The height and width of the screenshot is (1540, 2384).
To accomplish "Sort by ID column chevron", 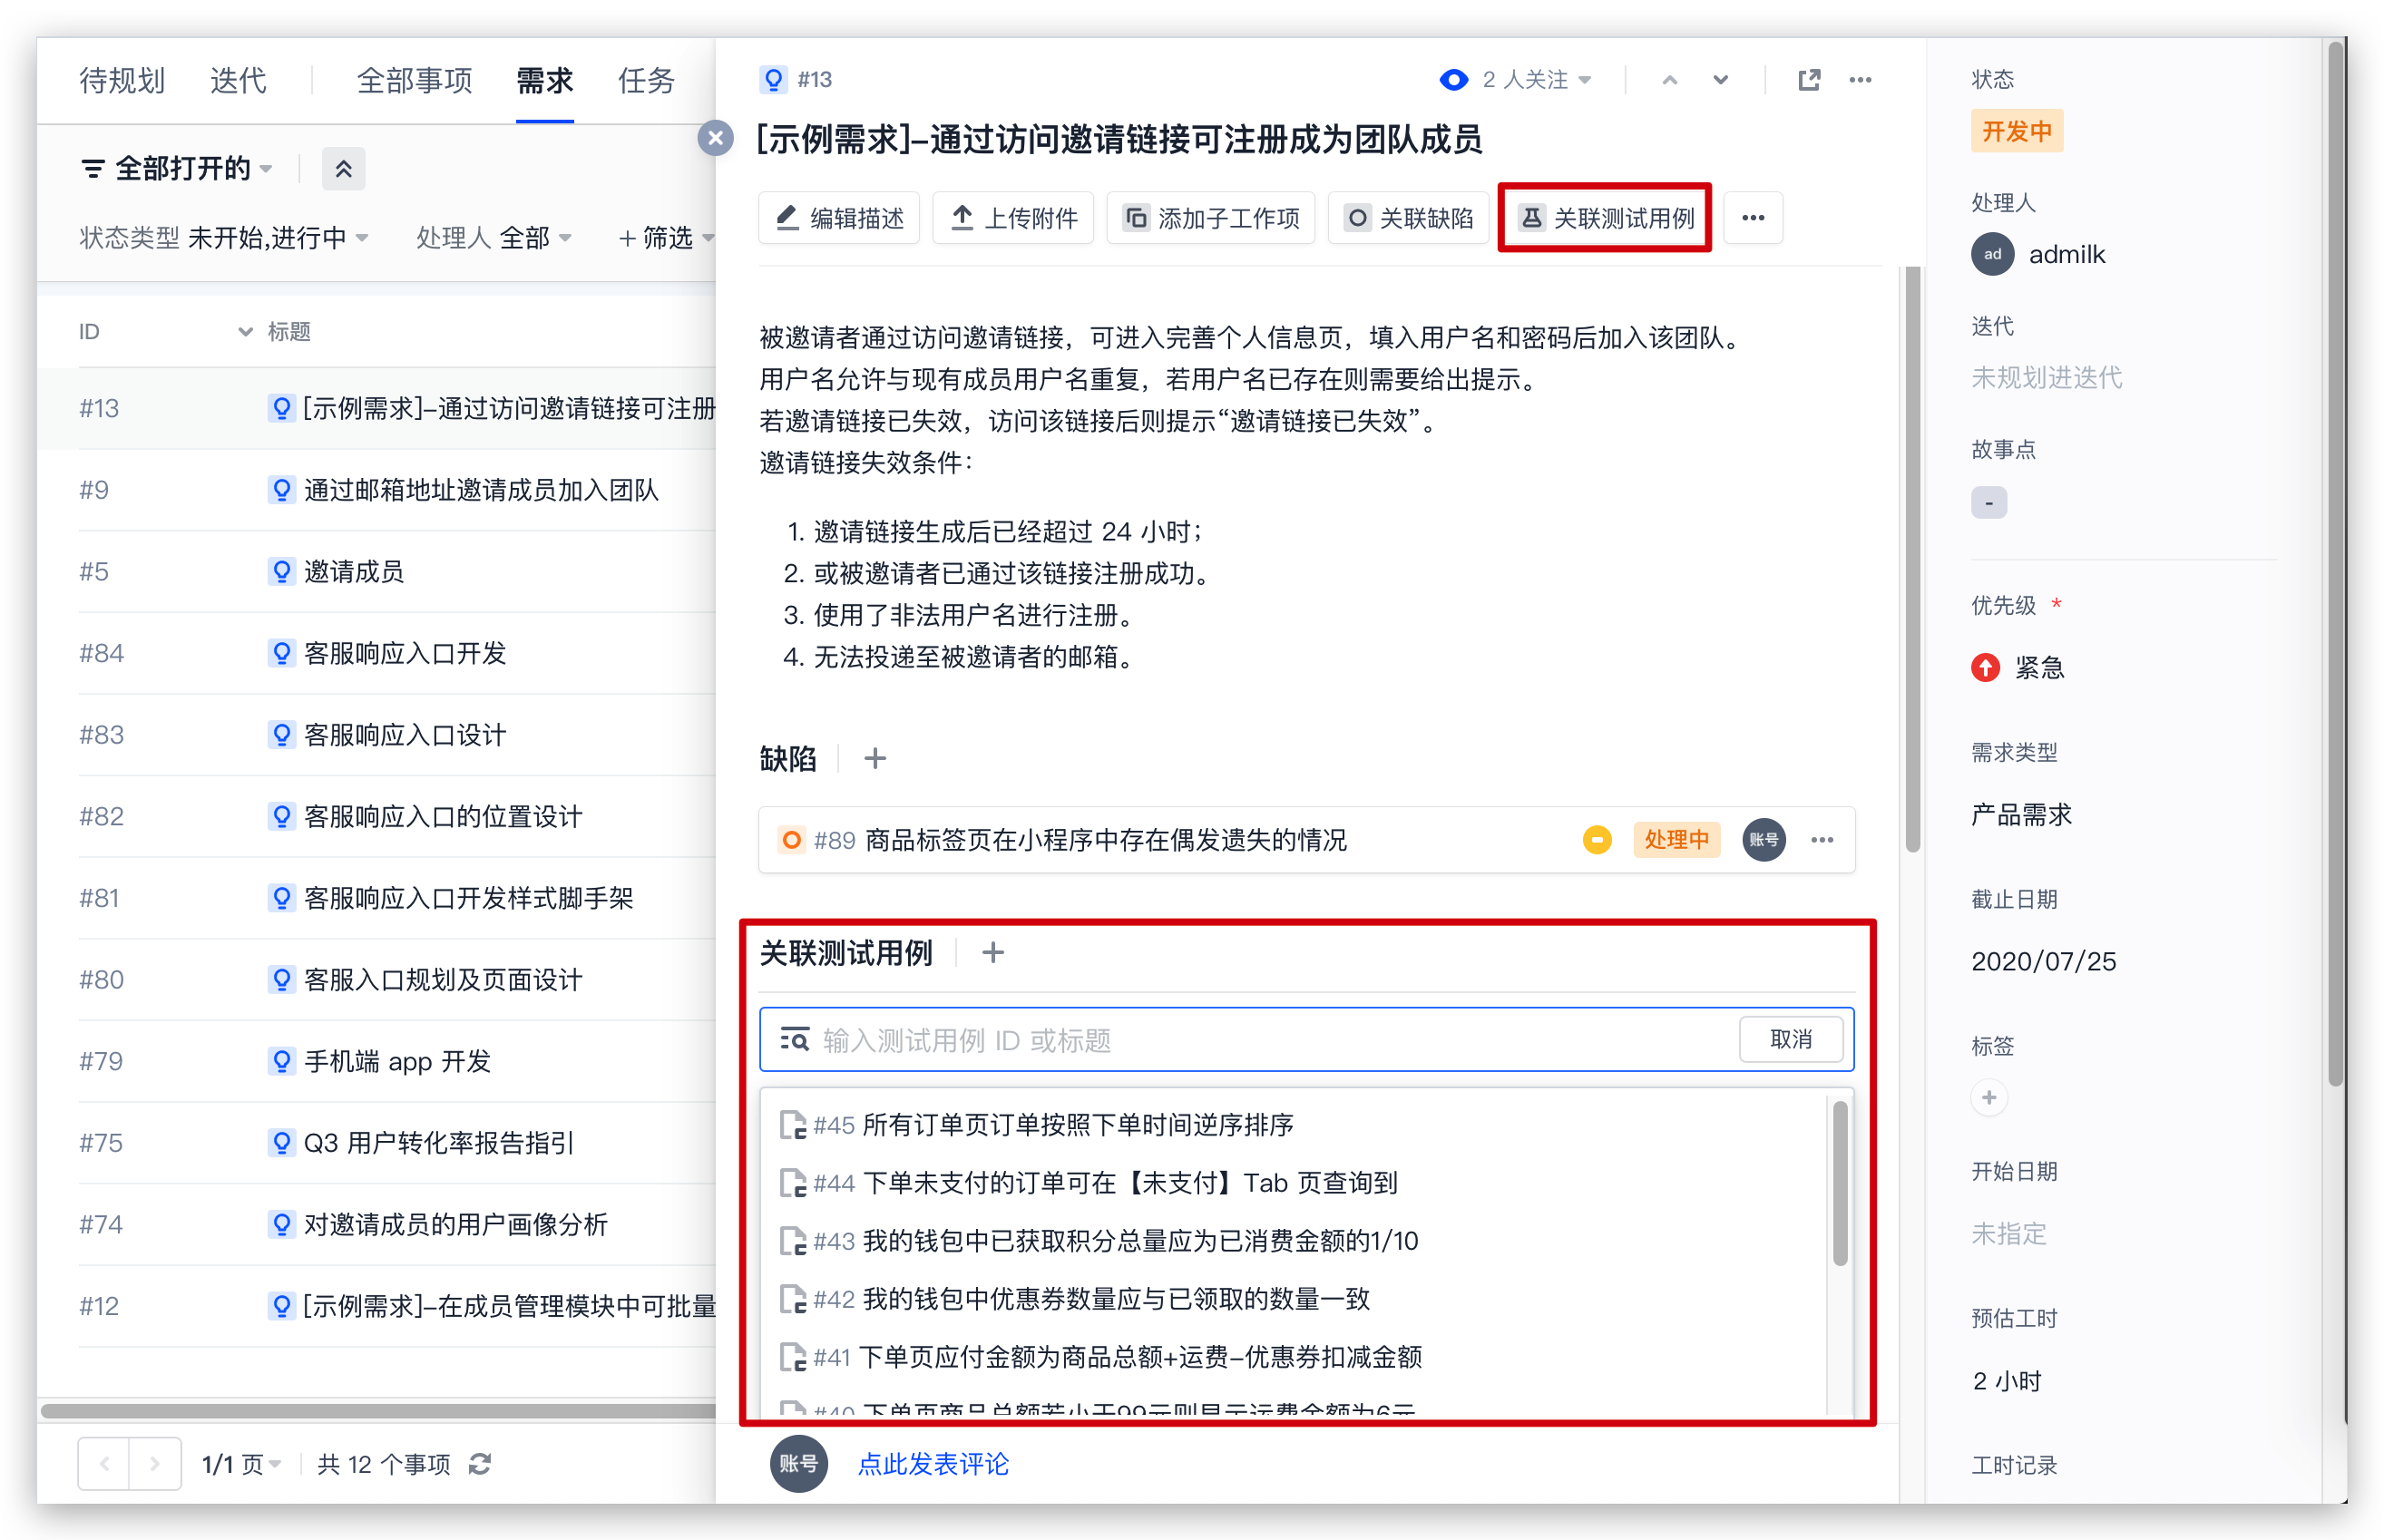I will tap(245, 331).
